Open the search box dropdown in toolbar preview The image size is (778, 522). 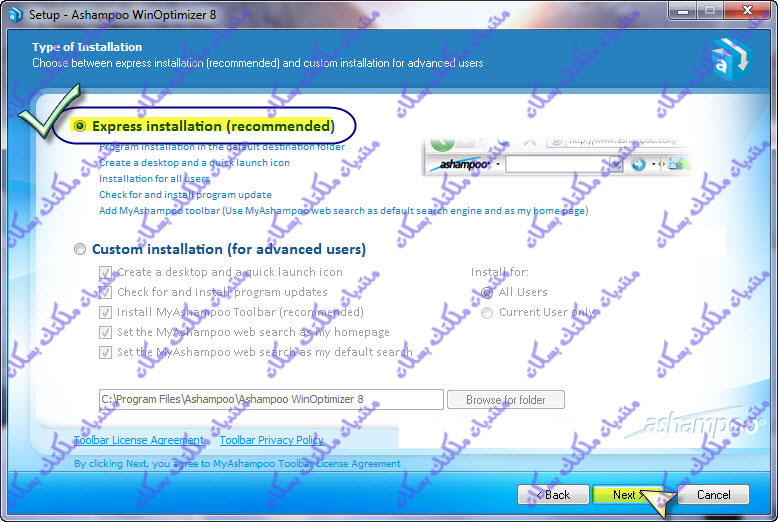[616, 164]
